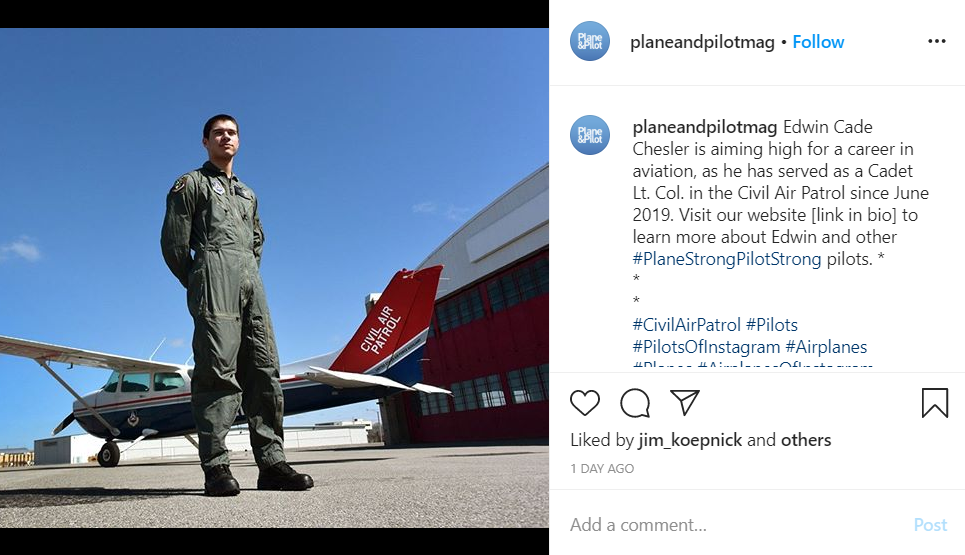
Task: Show the list of others who liked
Action: click(806, 440)
